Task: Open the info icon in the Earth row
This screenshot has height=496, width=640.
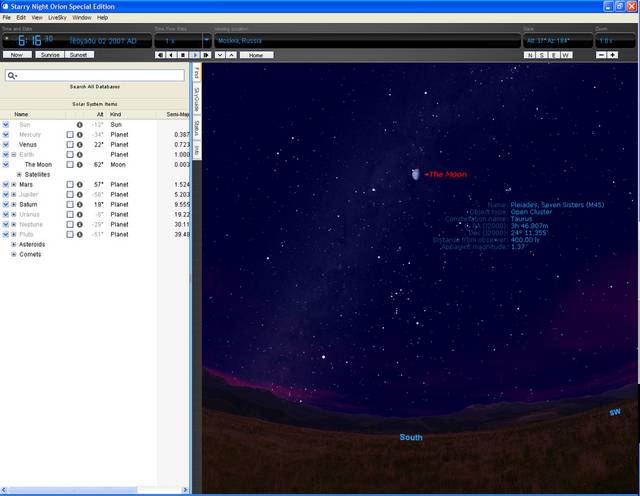Action: 80,155
